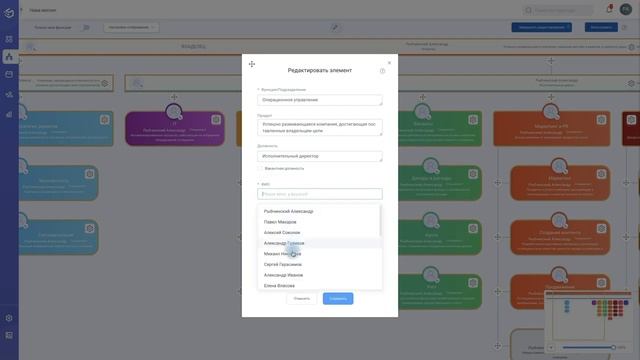Select Павел Макаров from the list
Viewport: 640px width, 360px height.
coord(320,222)
